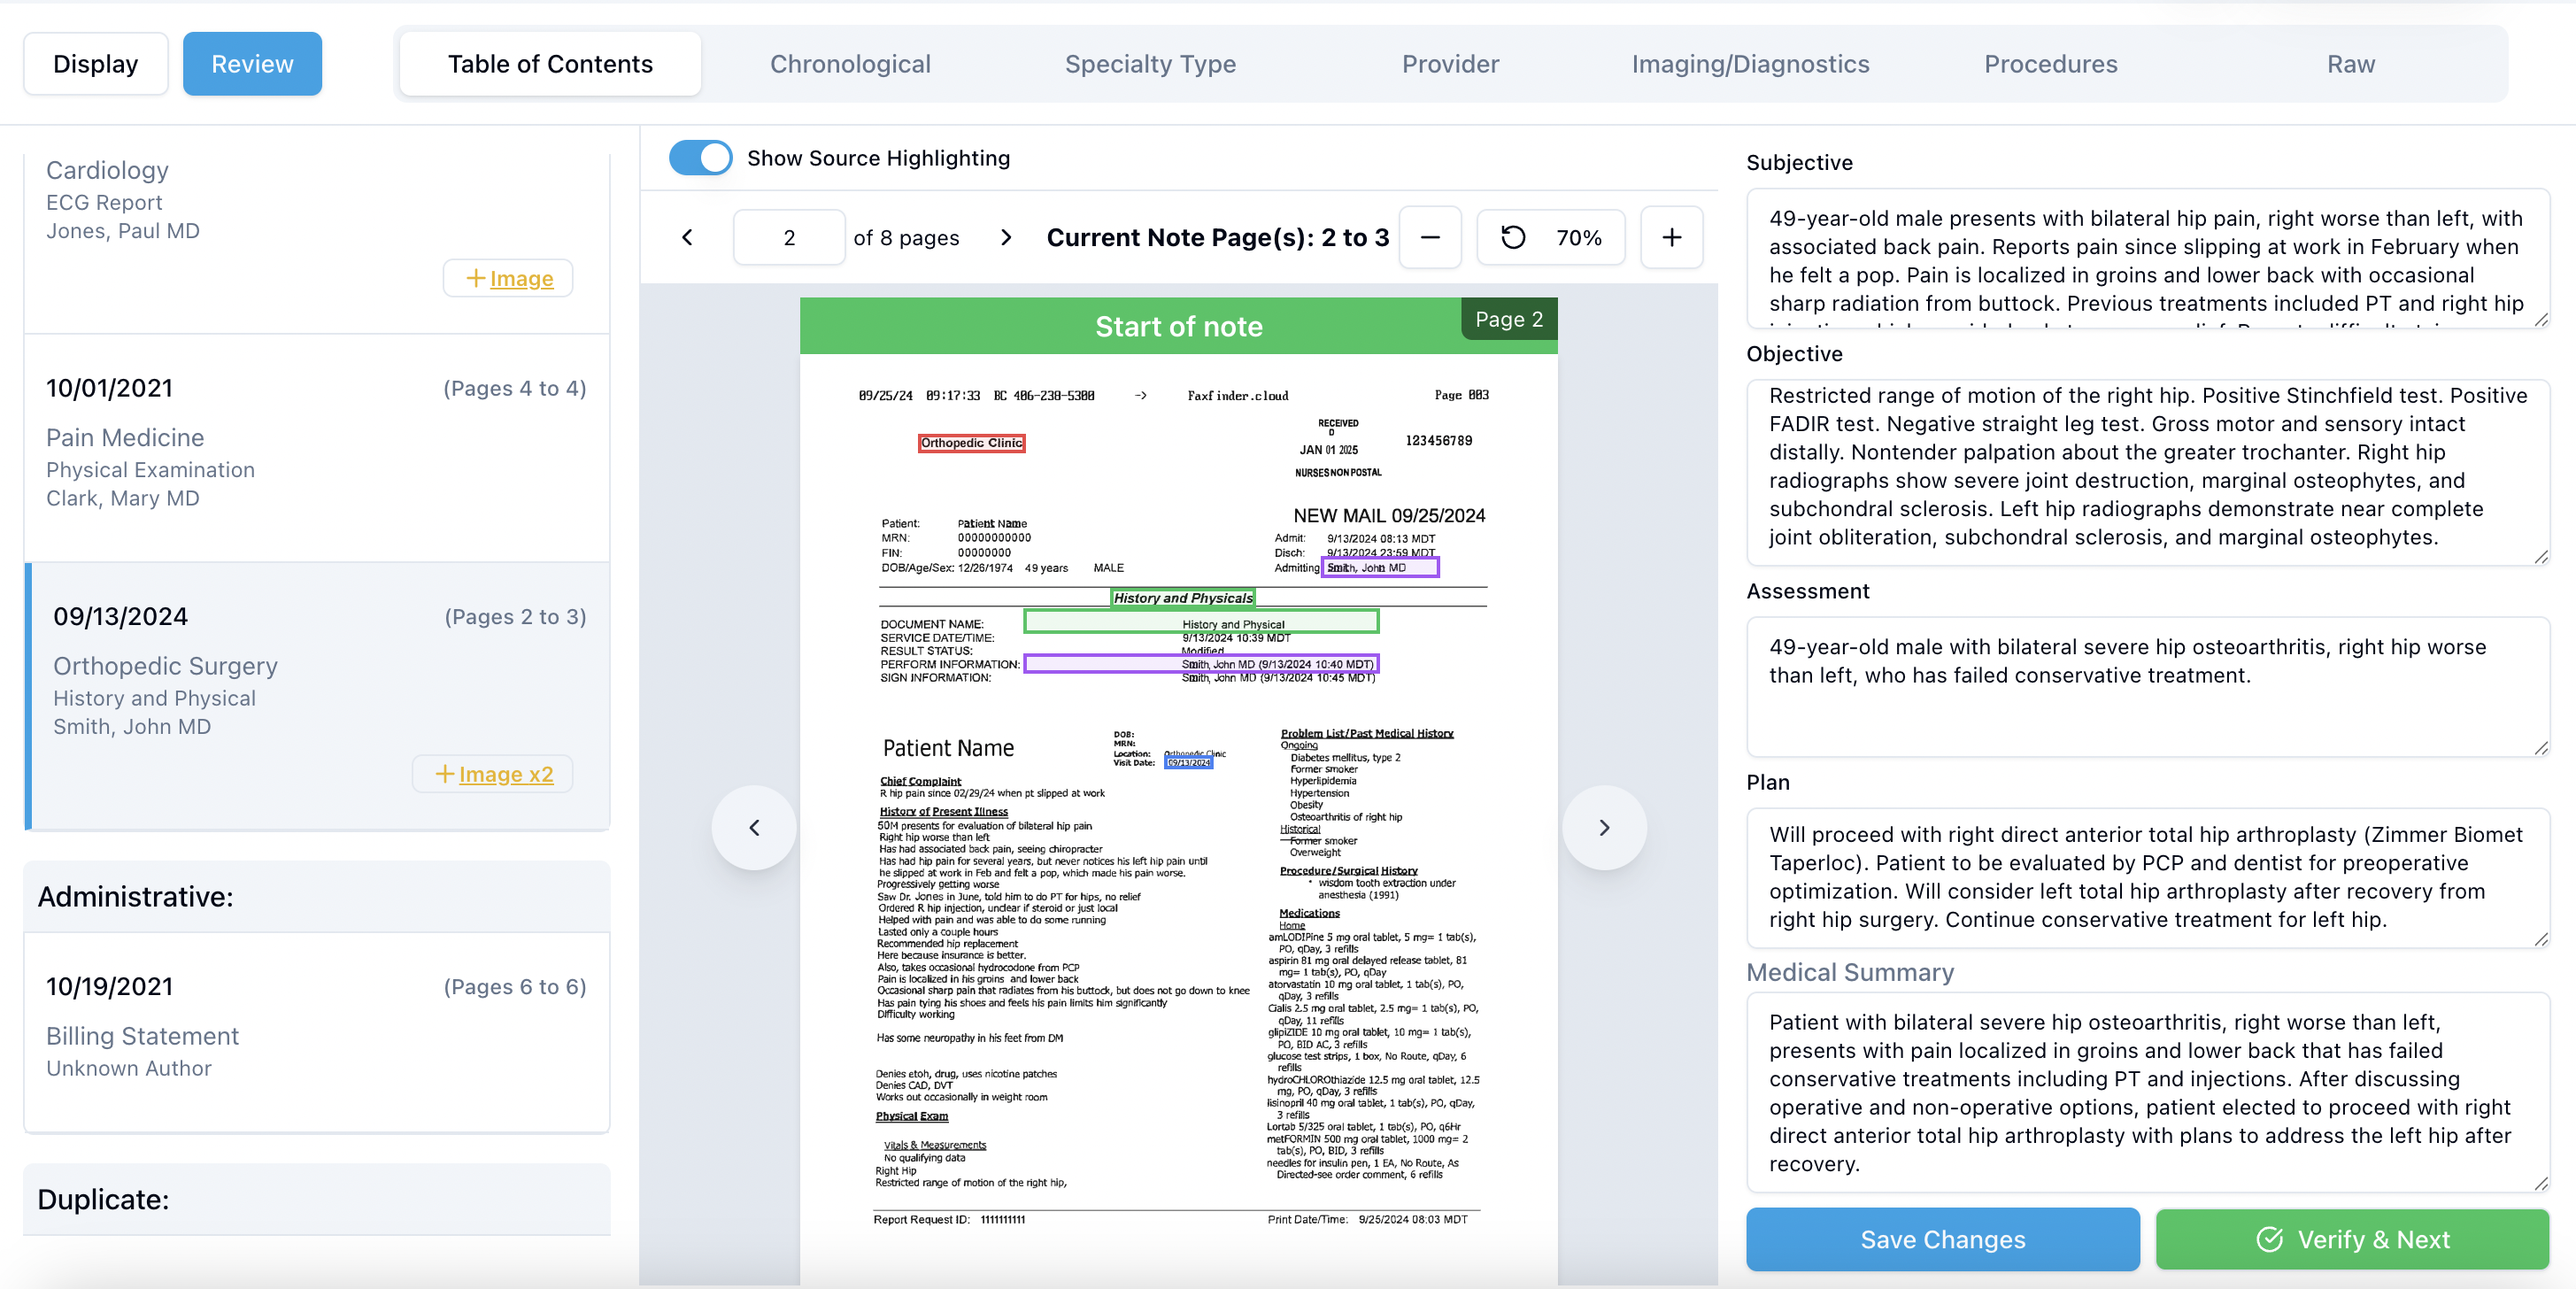Click into the Assessment text area

pyautogui.click(x=2147, y=686)
